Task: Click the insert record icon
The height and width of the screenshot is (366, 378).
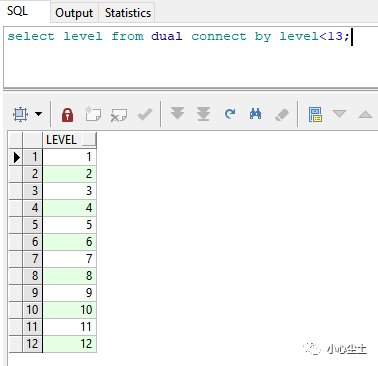Action: [93, 114]
